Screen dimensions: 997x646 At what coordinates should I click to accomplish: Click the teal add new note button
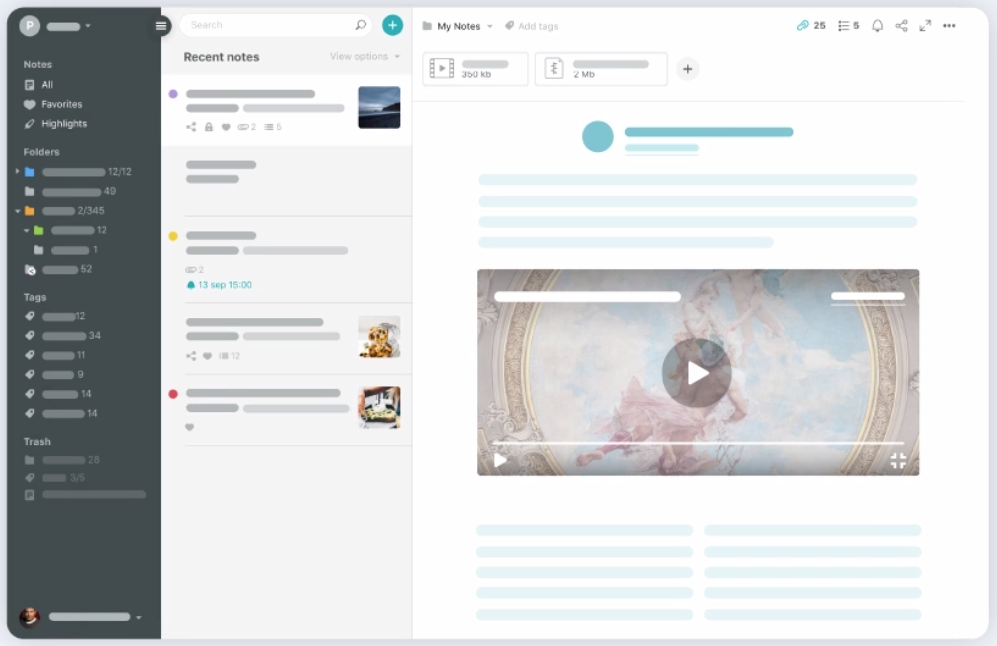pyautogui.click(x=392, y=25)
